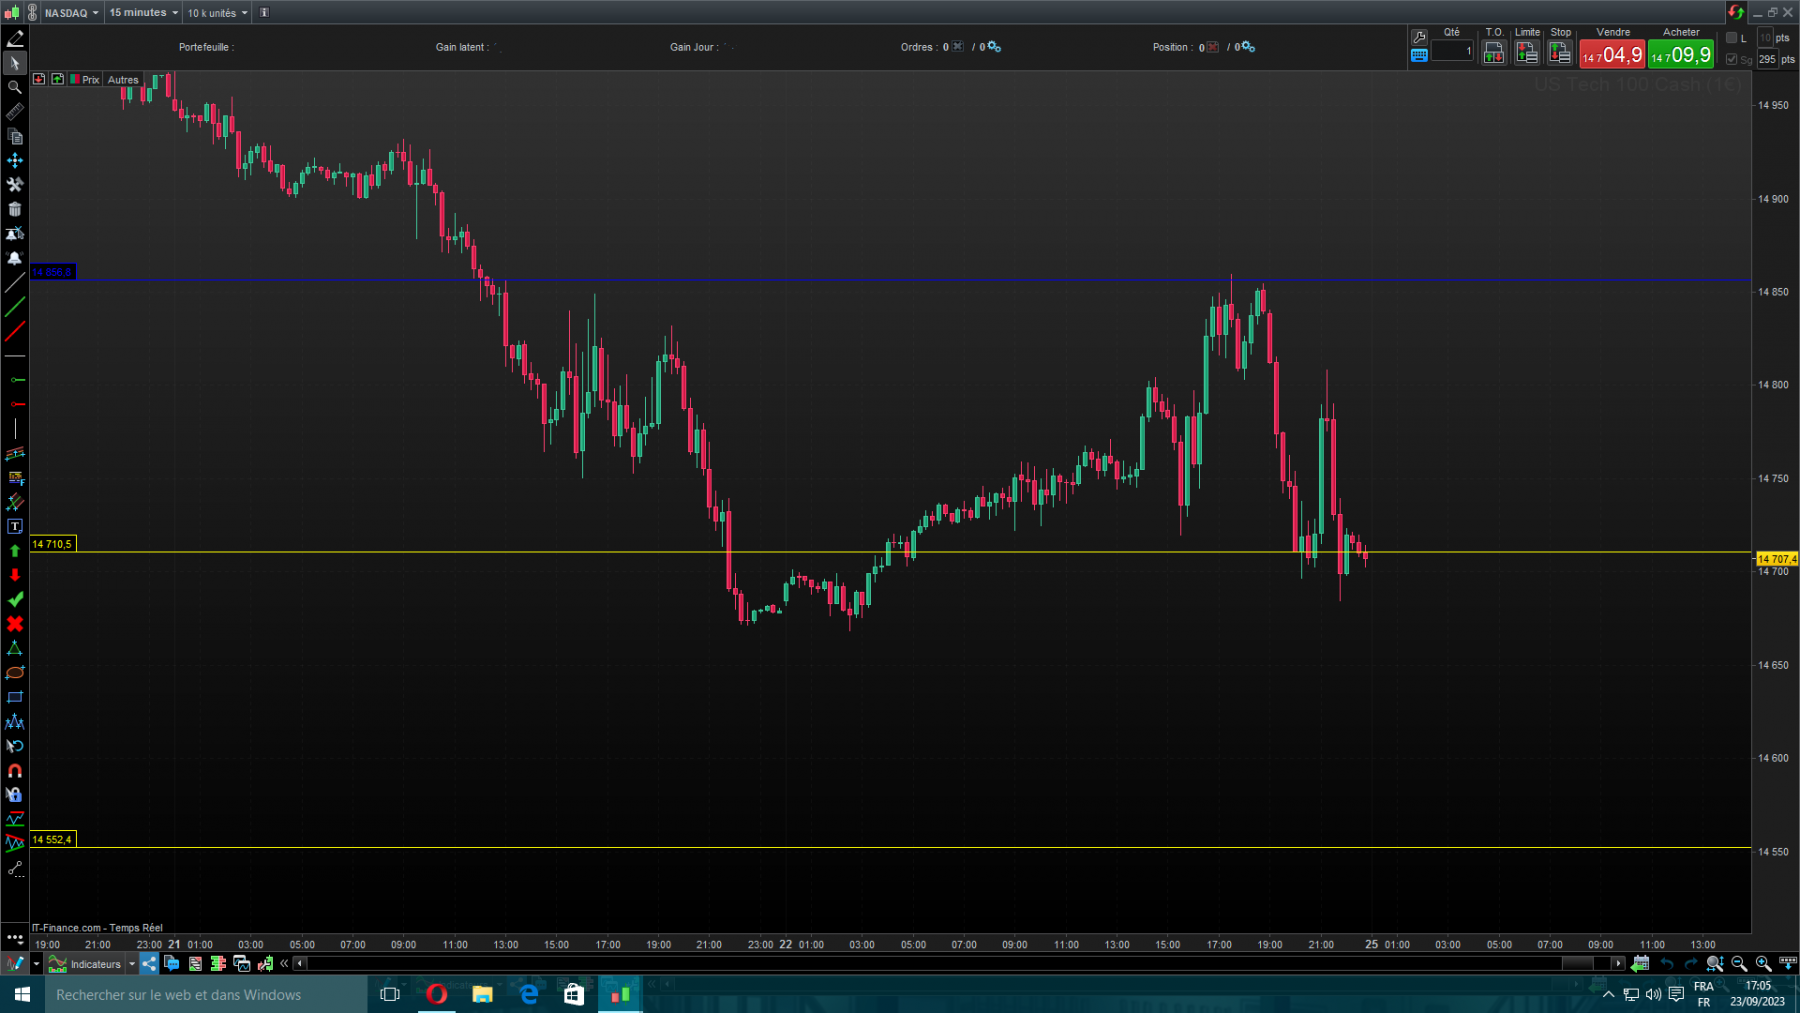The width and height of the screenshot is (1800, 1013).
Task: Click the bell alert icon
Action: click(15, 258)
